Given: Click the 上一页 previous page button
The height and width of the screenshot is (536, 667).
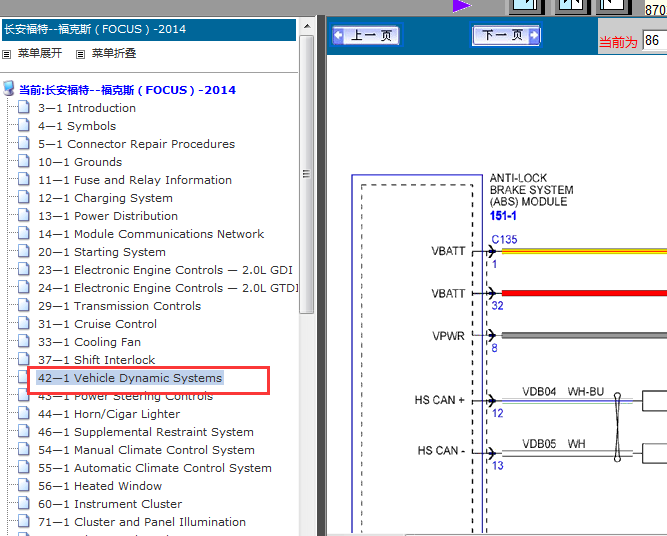Looking at the screenshot, I should pos(367,35).
